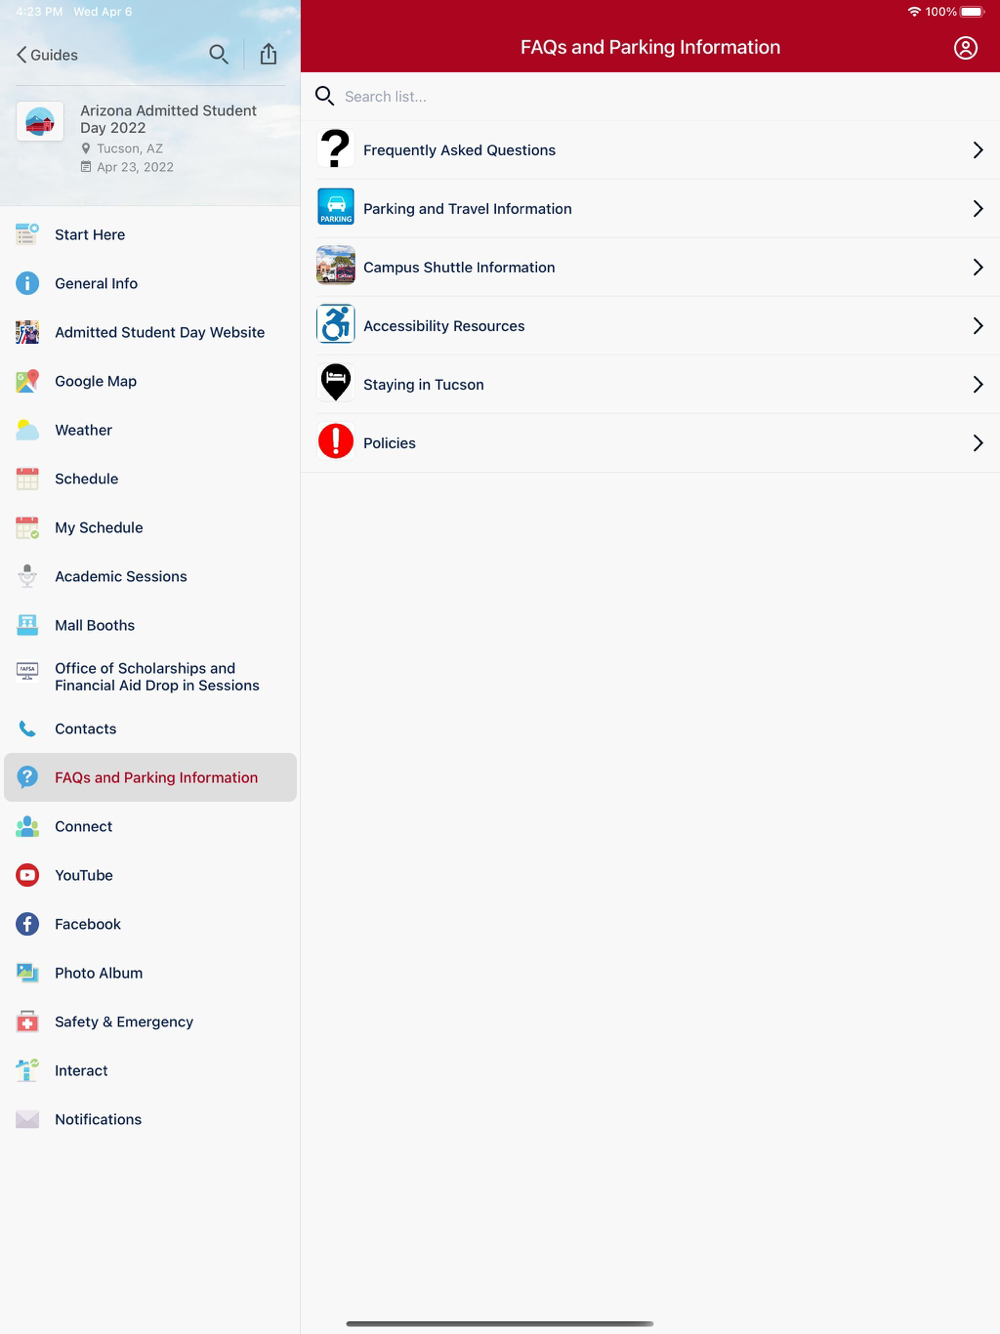Open the Schedule menu item
The width and height of the screenshot is (1000, 1334).
[150, 479]
